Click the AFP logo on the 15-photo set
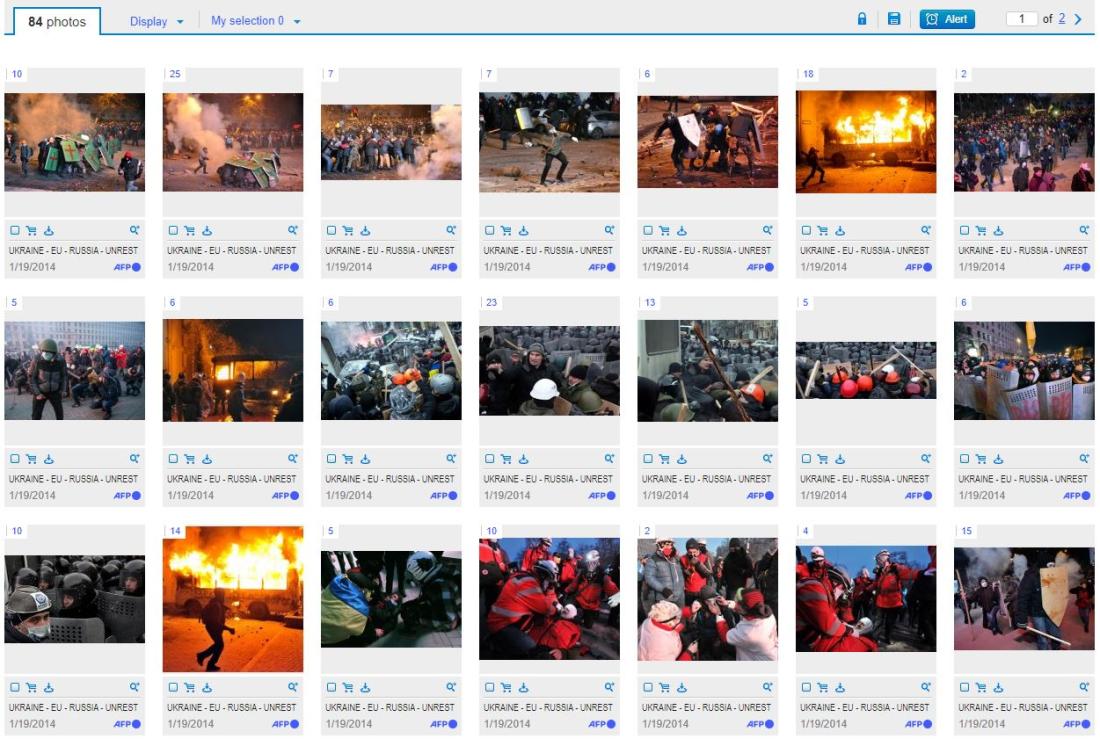The height and width of the screenshot is (739, 1100). click(1076, 724)
